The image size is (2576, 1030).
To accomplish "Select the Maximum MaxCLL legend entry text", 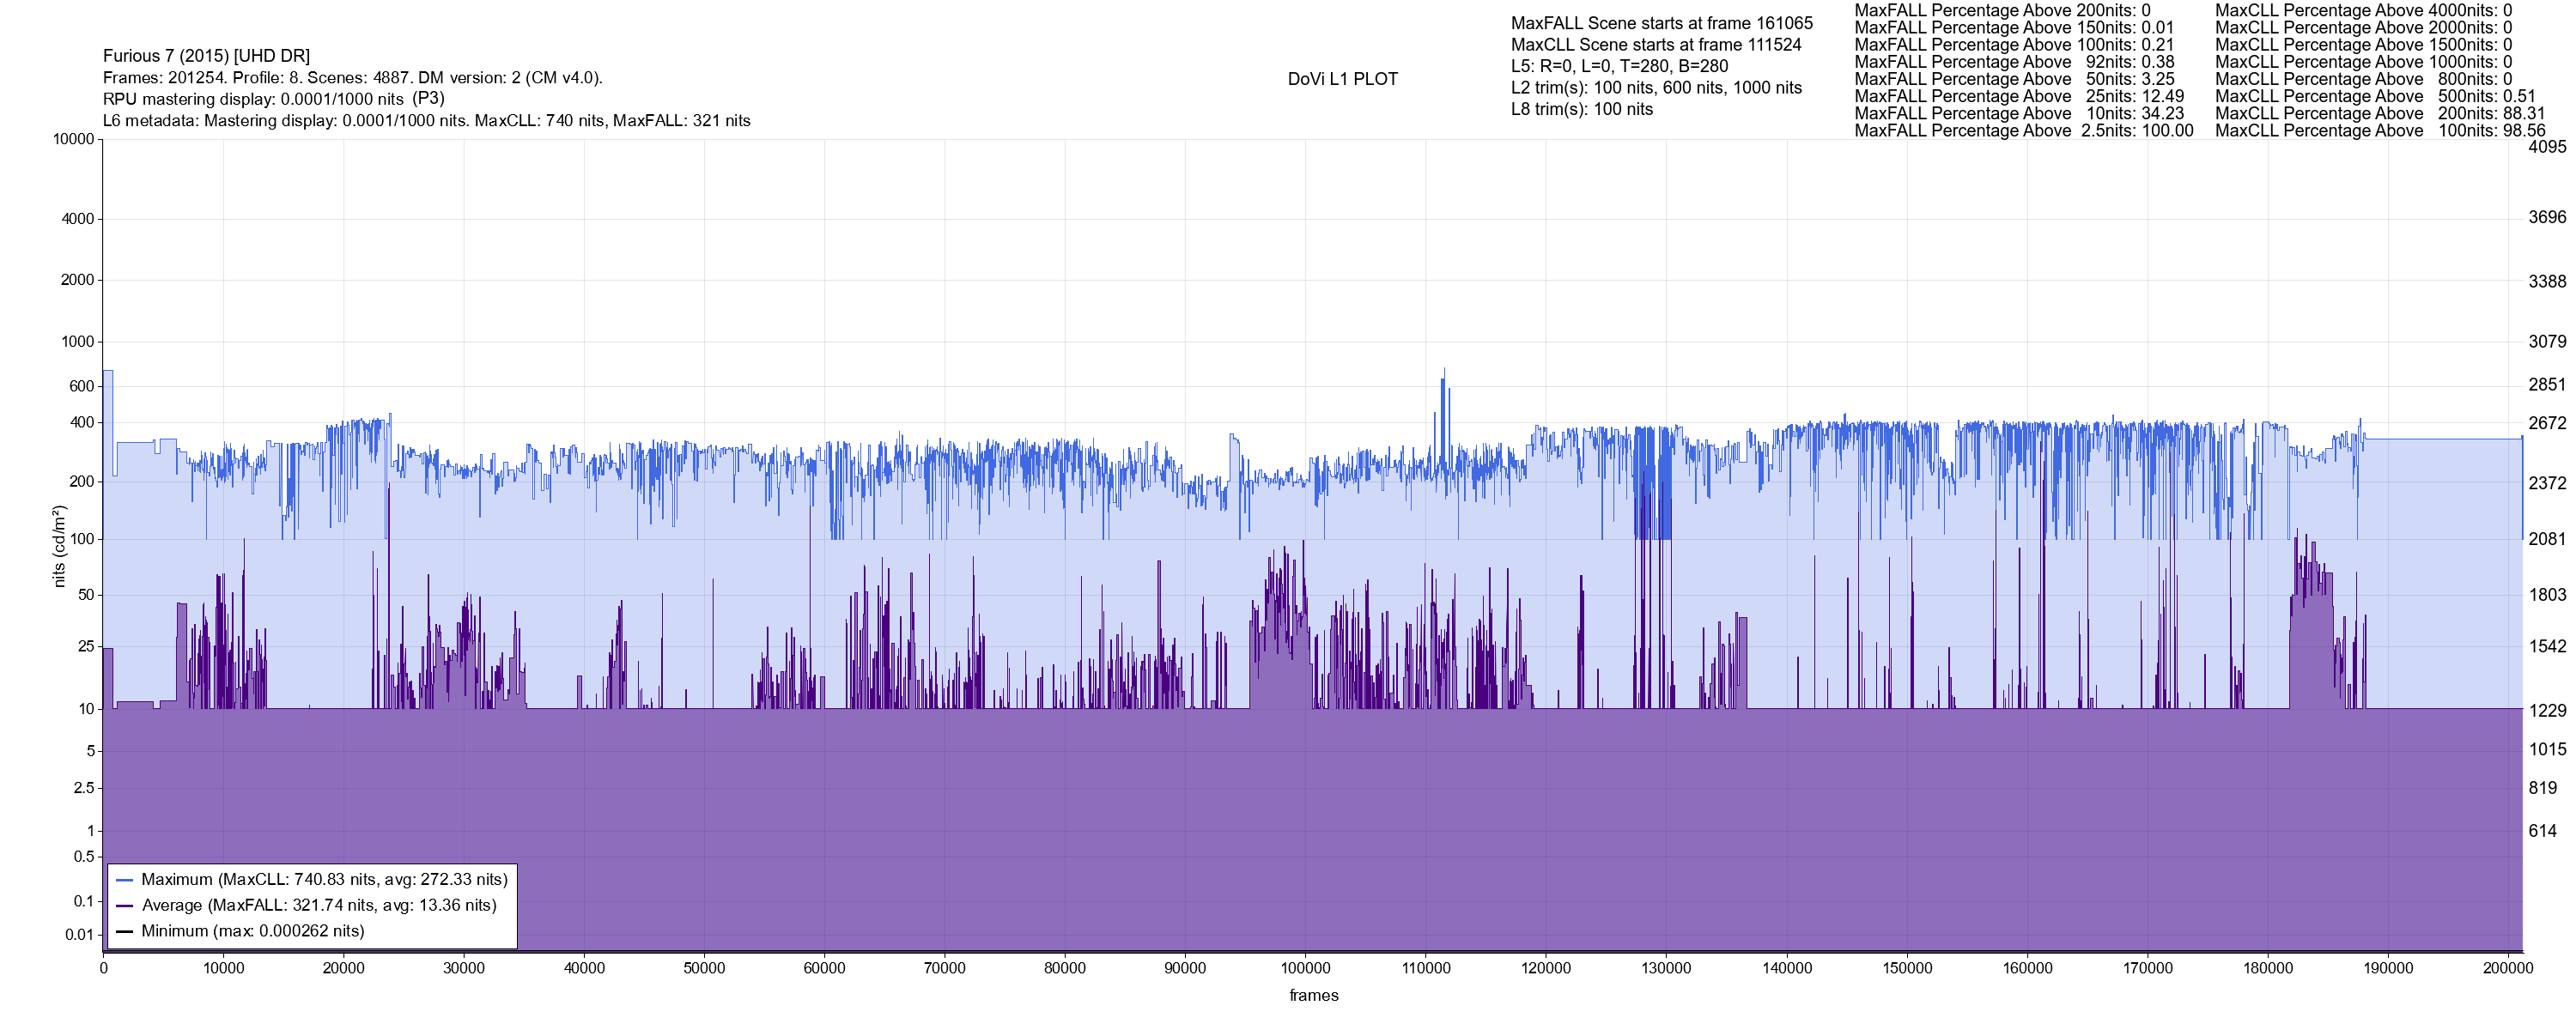I will click(x=324, y=880).
